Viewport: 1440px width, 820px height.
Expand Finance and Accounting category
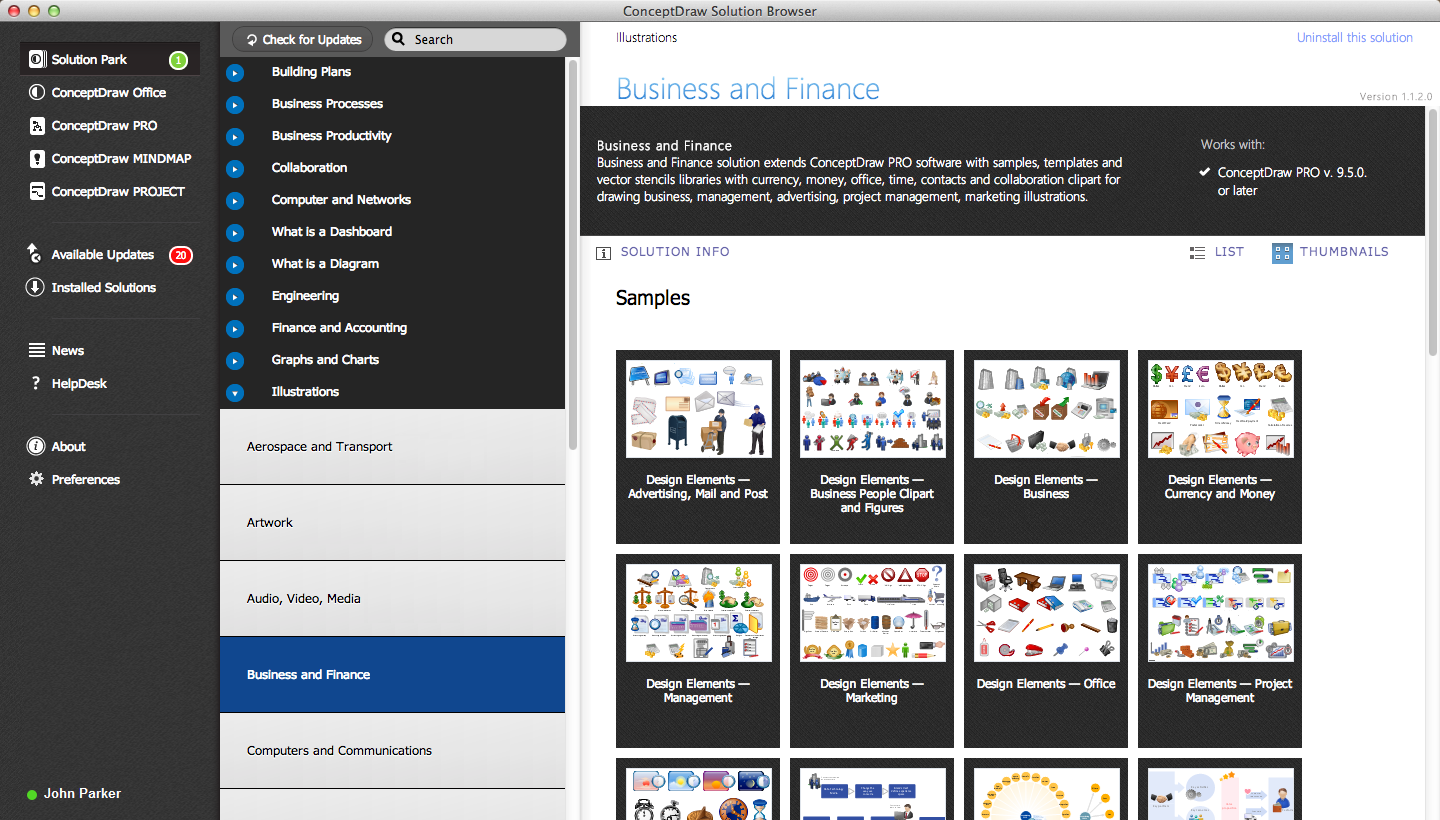235,329
